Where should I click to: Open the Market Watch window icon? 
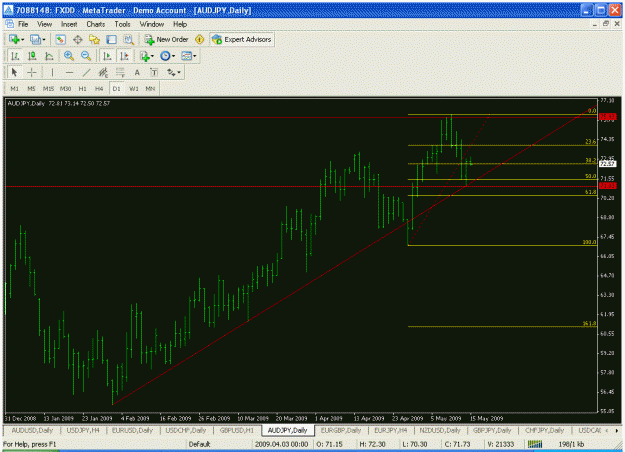60,39
